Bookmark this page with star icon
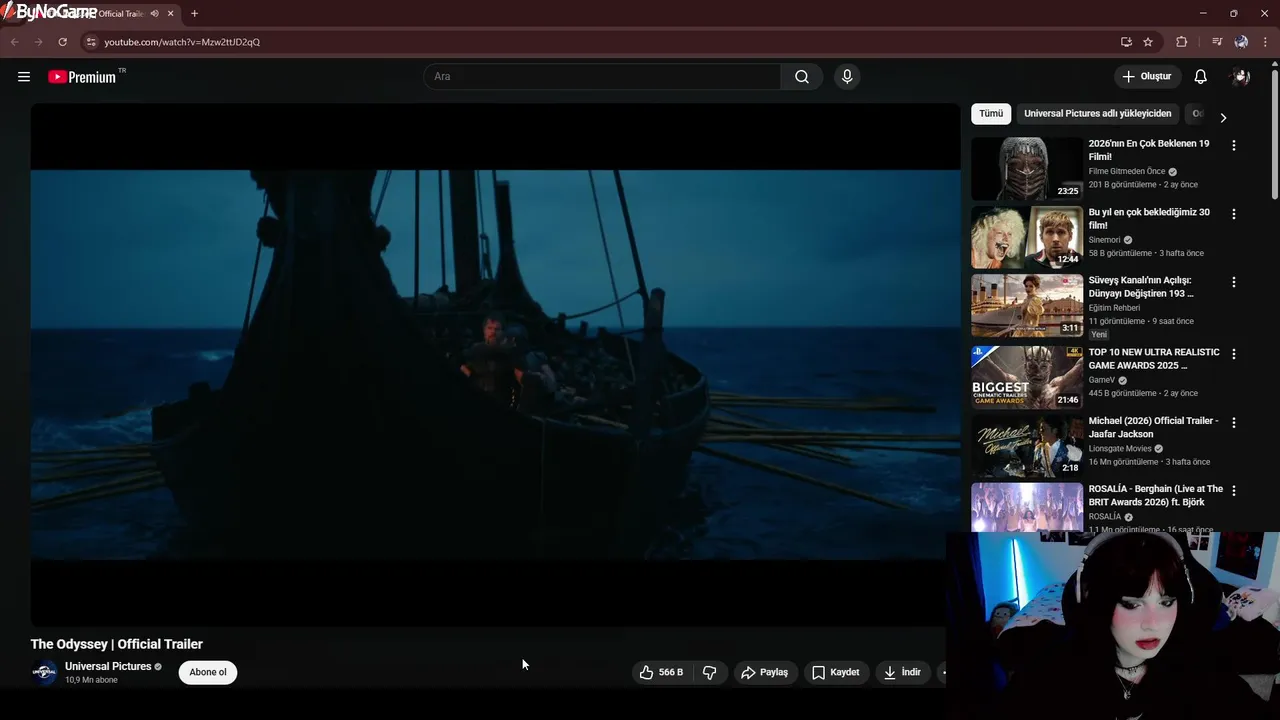Screen dimensions: 1280x720 (1148, 42)
